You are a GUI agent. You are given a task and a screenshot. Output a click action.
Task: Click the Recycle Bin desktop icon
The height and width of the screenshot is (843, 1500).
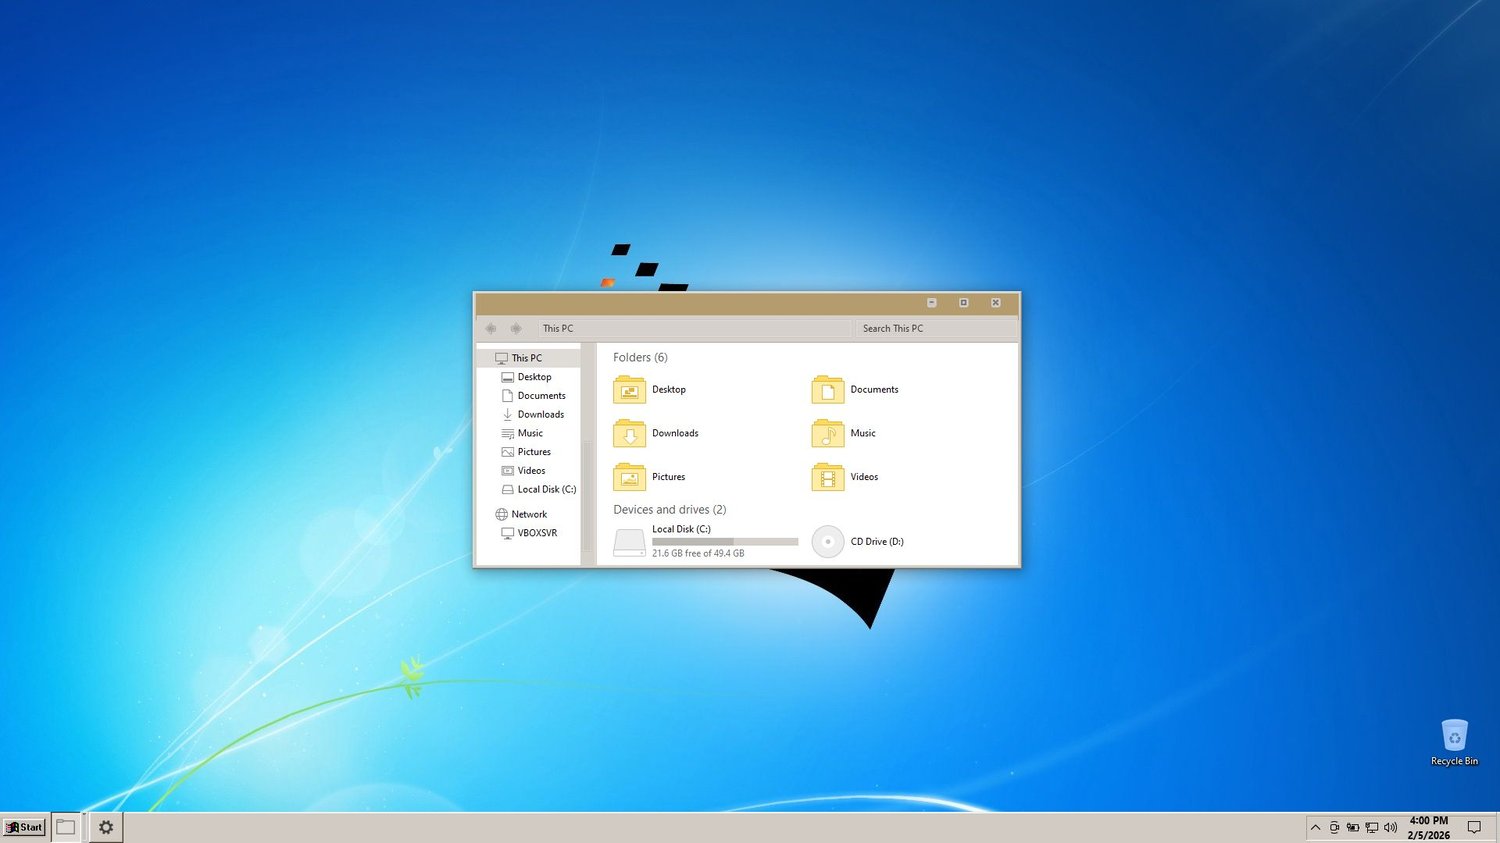pos(1454,743)
